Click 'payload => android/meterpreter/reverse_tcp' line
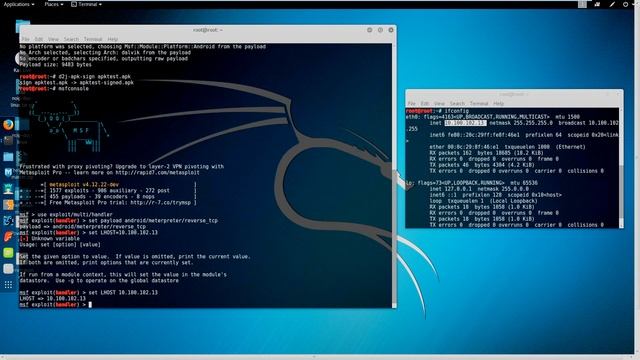Viewport: 640px width, 360px height. point(83,227)
